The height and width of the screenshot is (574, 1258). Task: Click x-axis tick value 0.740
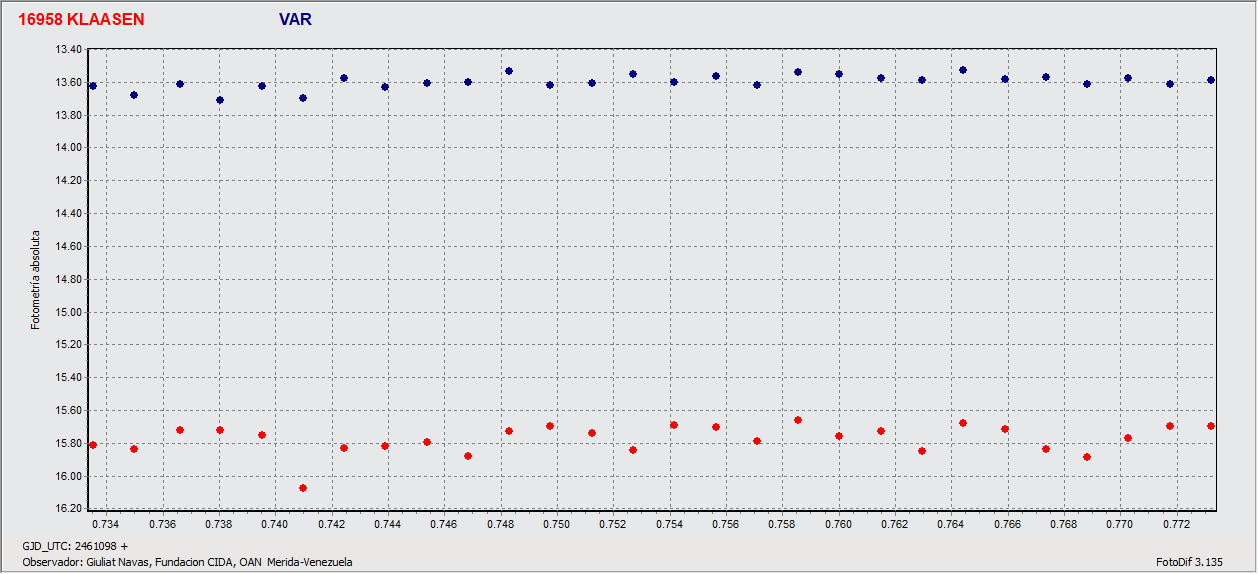274,524
